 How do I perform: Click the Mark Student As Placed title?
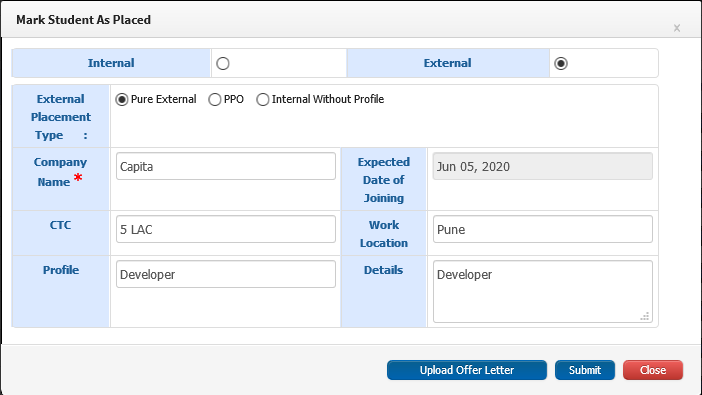coord(83,20)
